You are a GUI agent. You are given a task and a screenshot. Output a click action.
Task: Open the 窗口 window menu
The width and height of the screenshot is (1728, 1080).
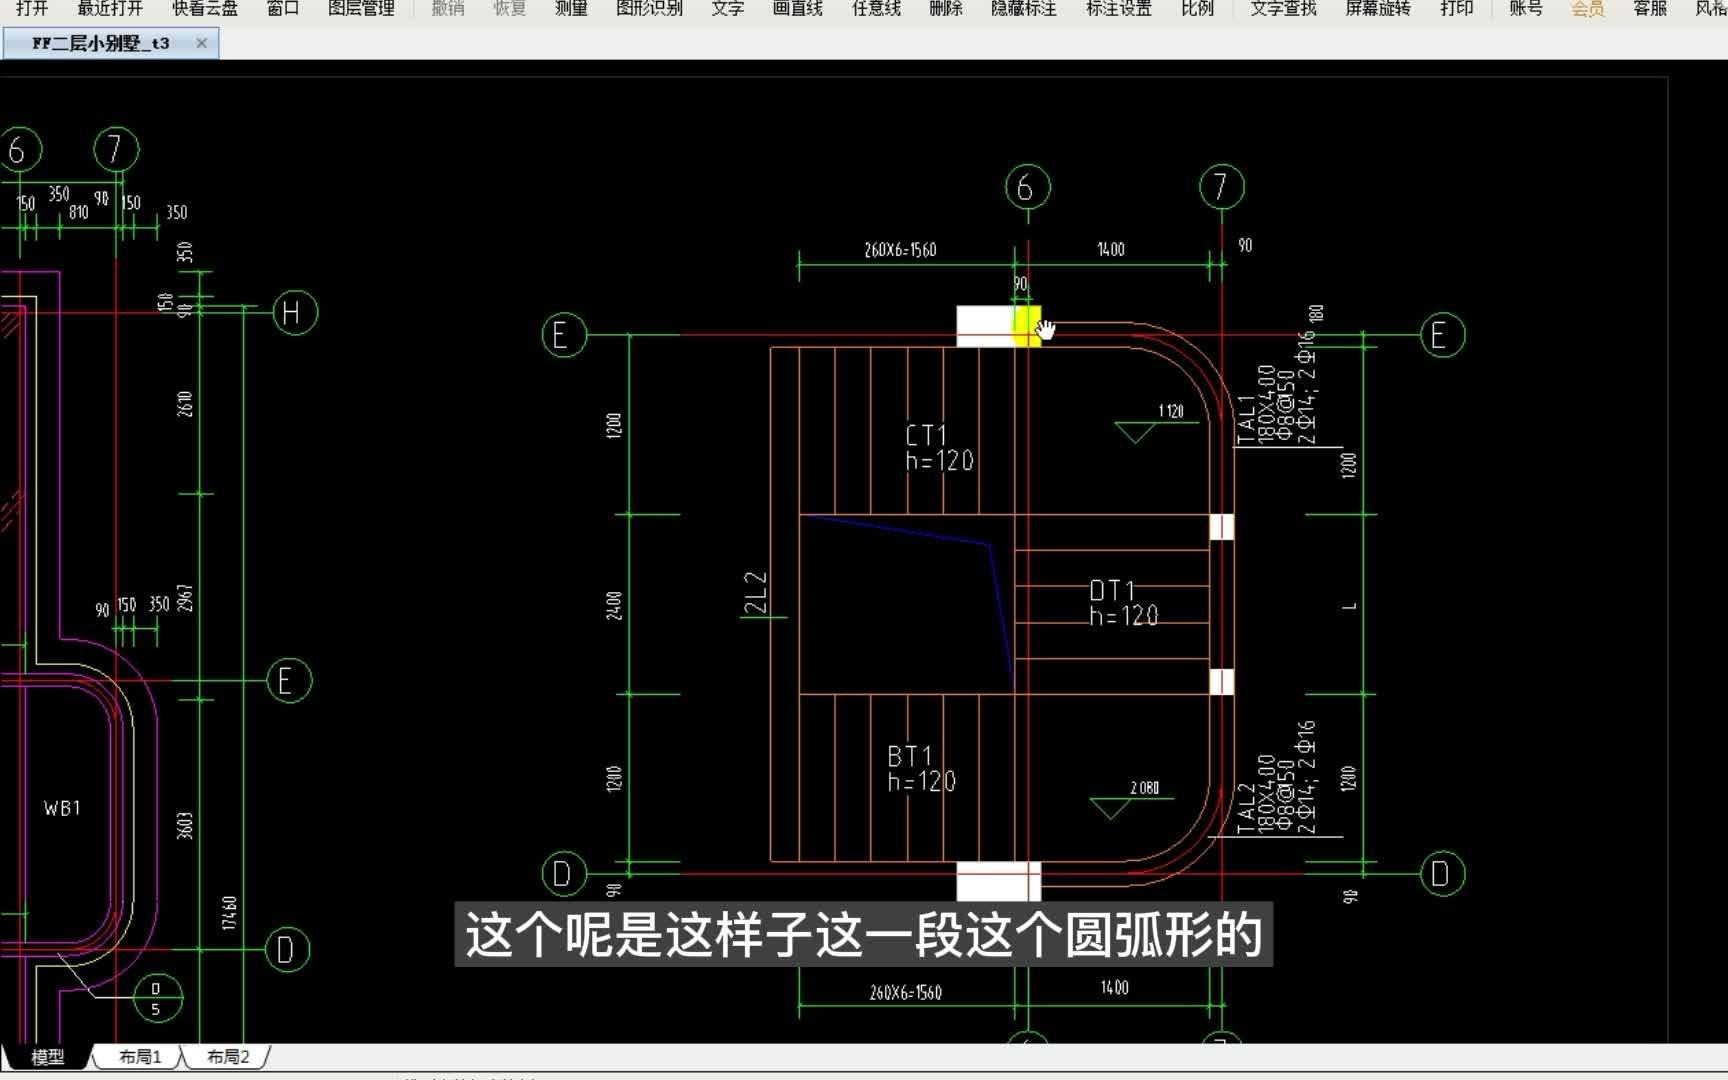point(283,8)
